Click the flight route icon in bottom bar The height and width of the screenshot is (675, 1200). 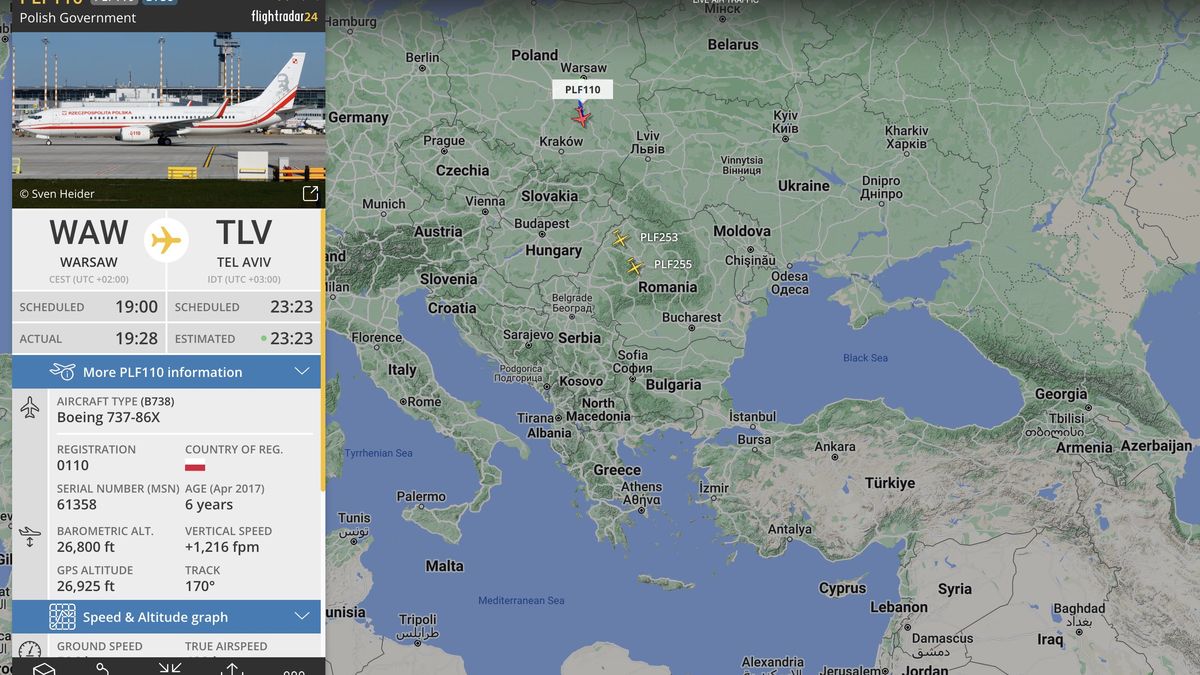click(x=103, y=669)
